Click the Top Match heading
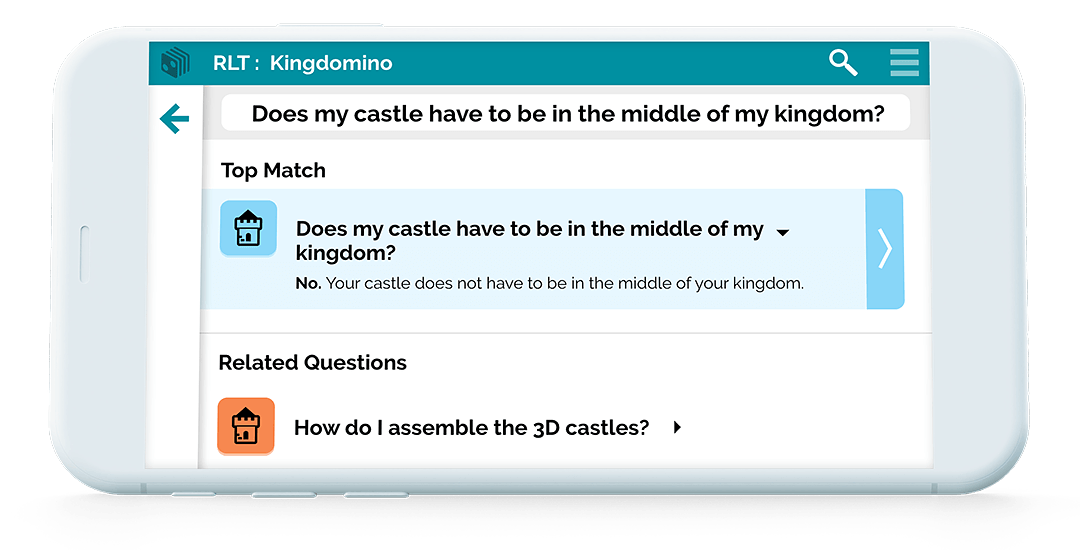The width and height of the screenshot is (1080, 550). 273,171
